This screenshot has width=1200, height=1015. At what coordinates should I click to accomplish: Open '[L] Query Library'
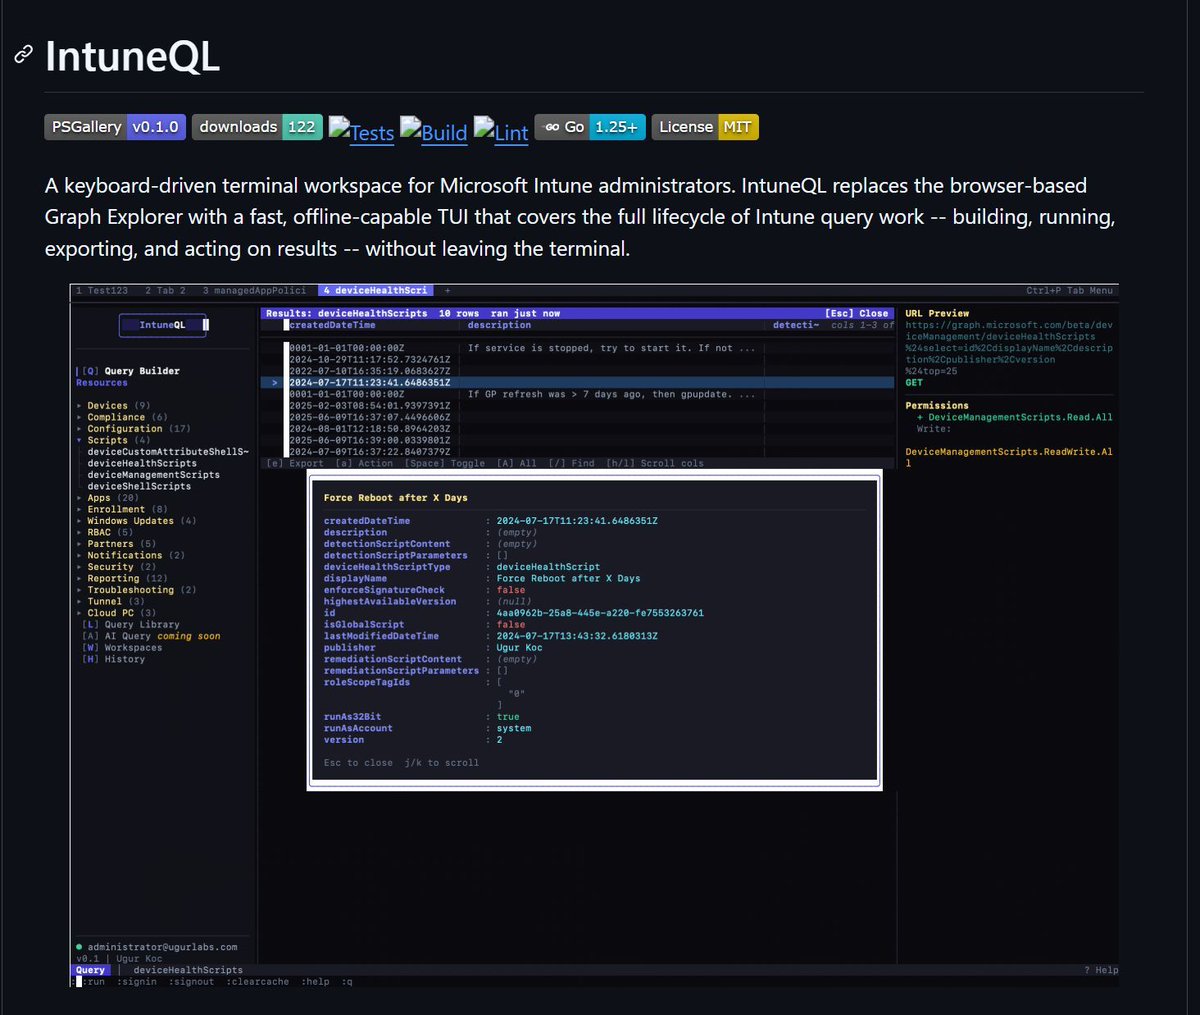[x=131, y=625]
